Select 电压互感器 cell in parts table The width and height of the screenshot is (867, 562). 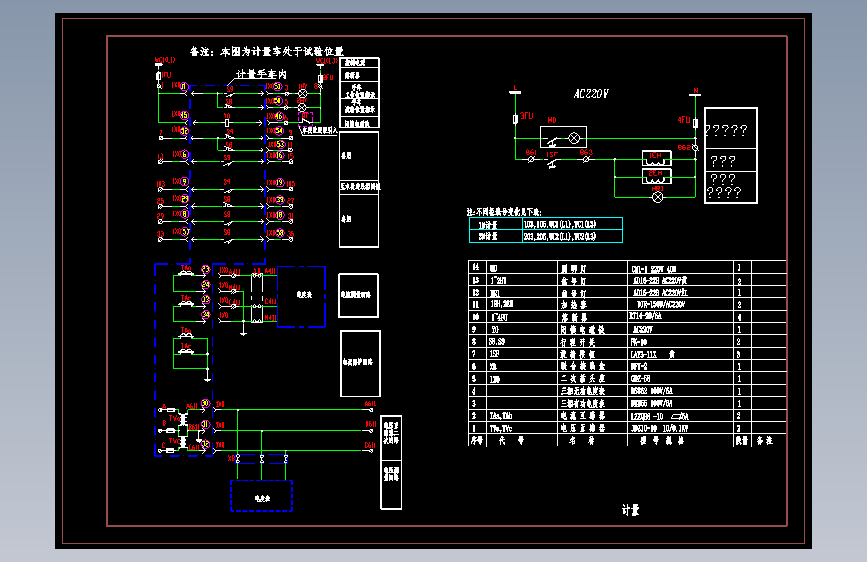click(x=592, y=428)
